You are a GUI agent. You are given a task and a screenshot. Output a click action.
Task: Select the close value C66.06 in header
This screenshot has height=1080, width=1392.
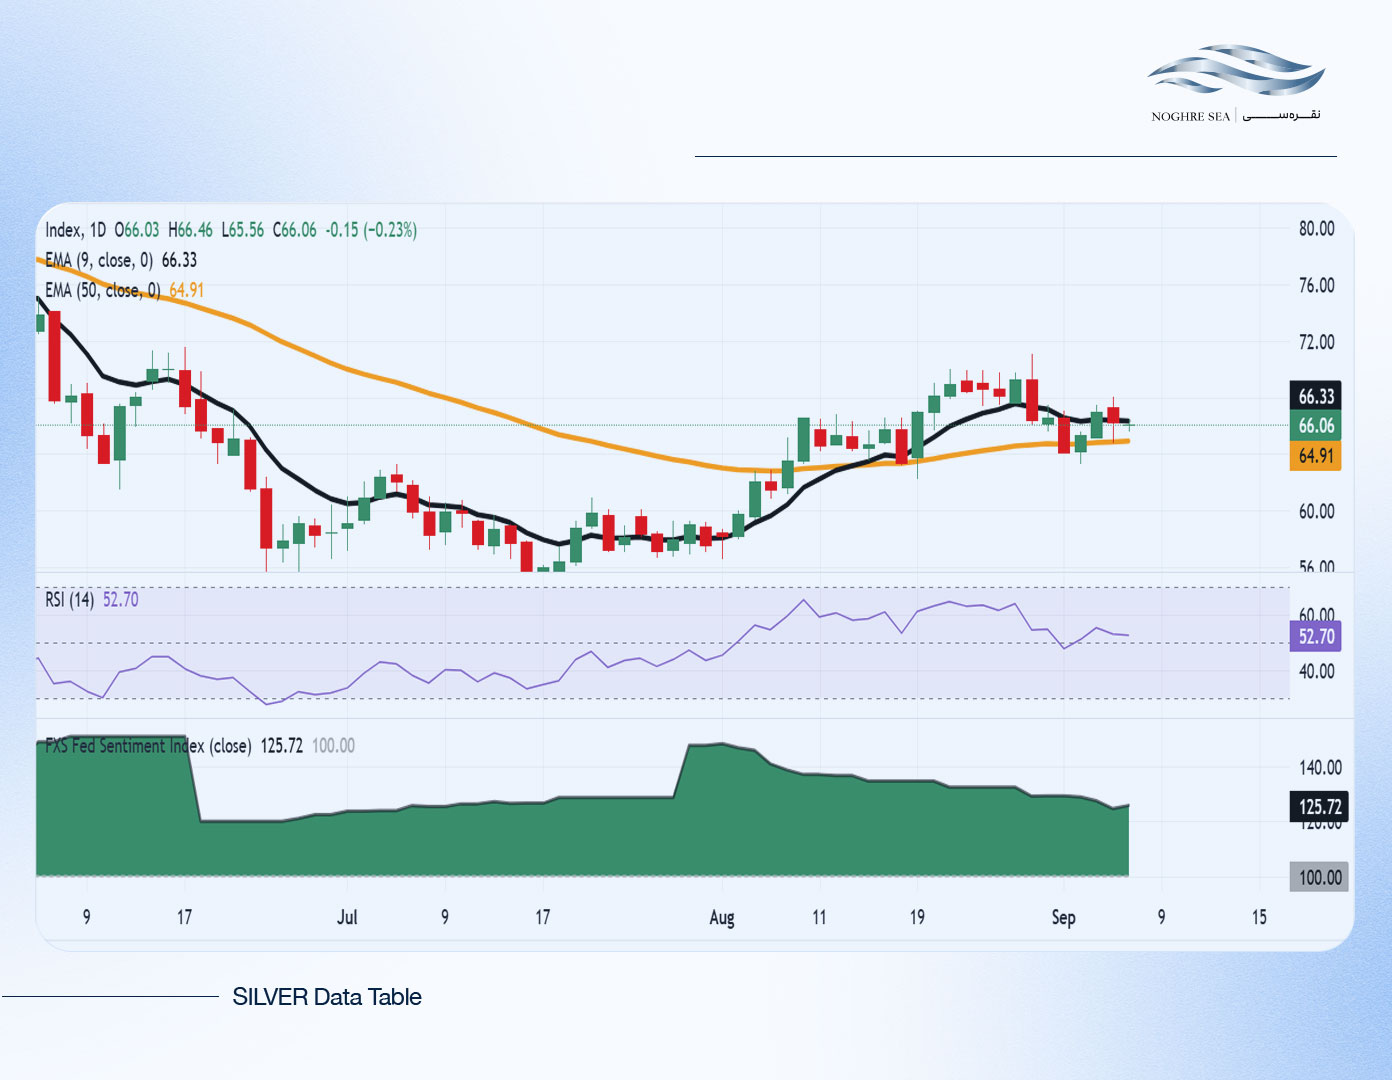(295, 230)
